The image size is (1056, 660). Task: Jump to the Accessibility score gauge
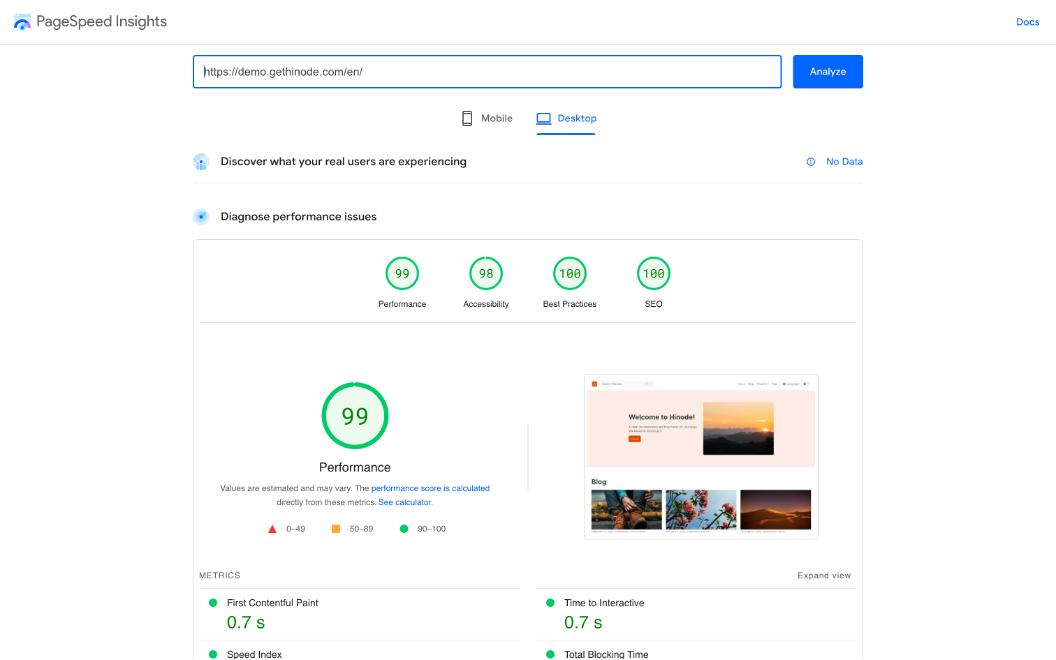(486, 274)
